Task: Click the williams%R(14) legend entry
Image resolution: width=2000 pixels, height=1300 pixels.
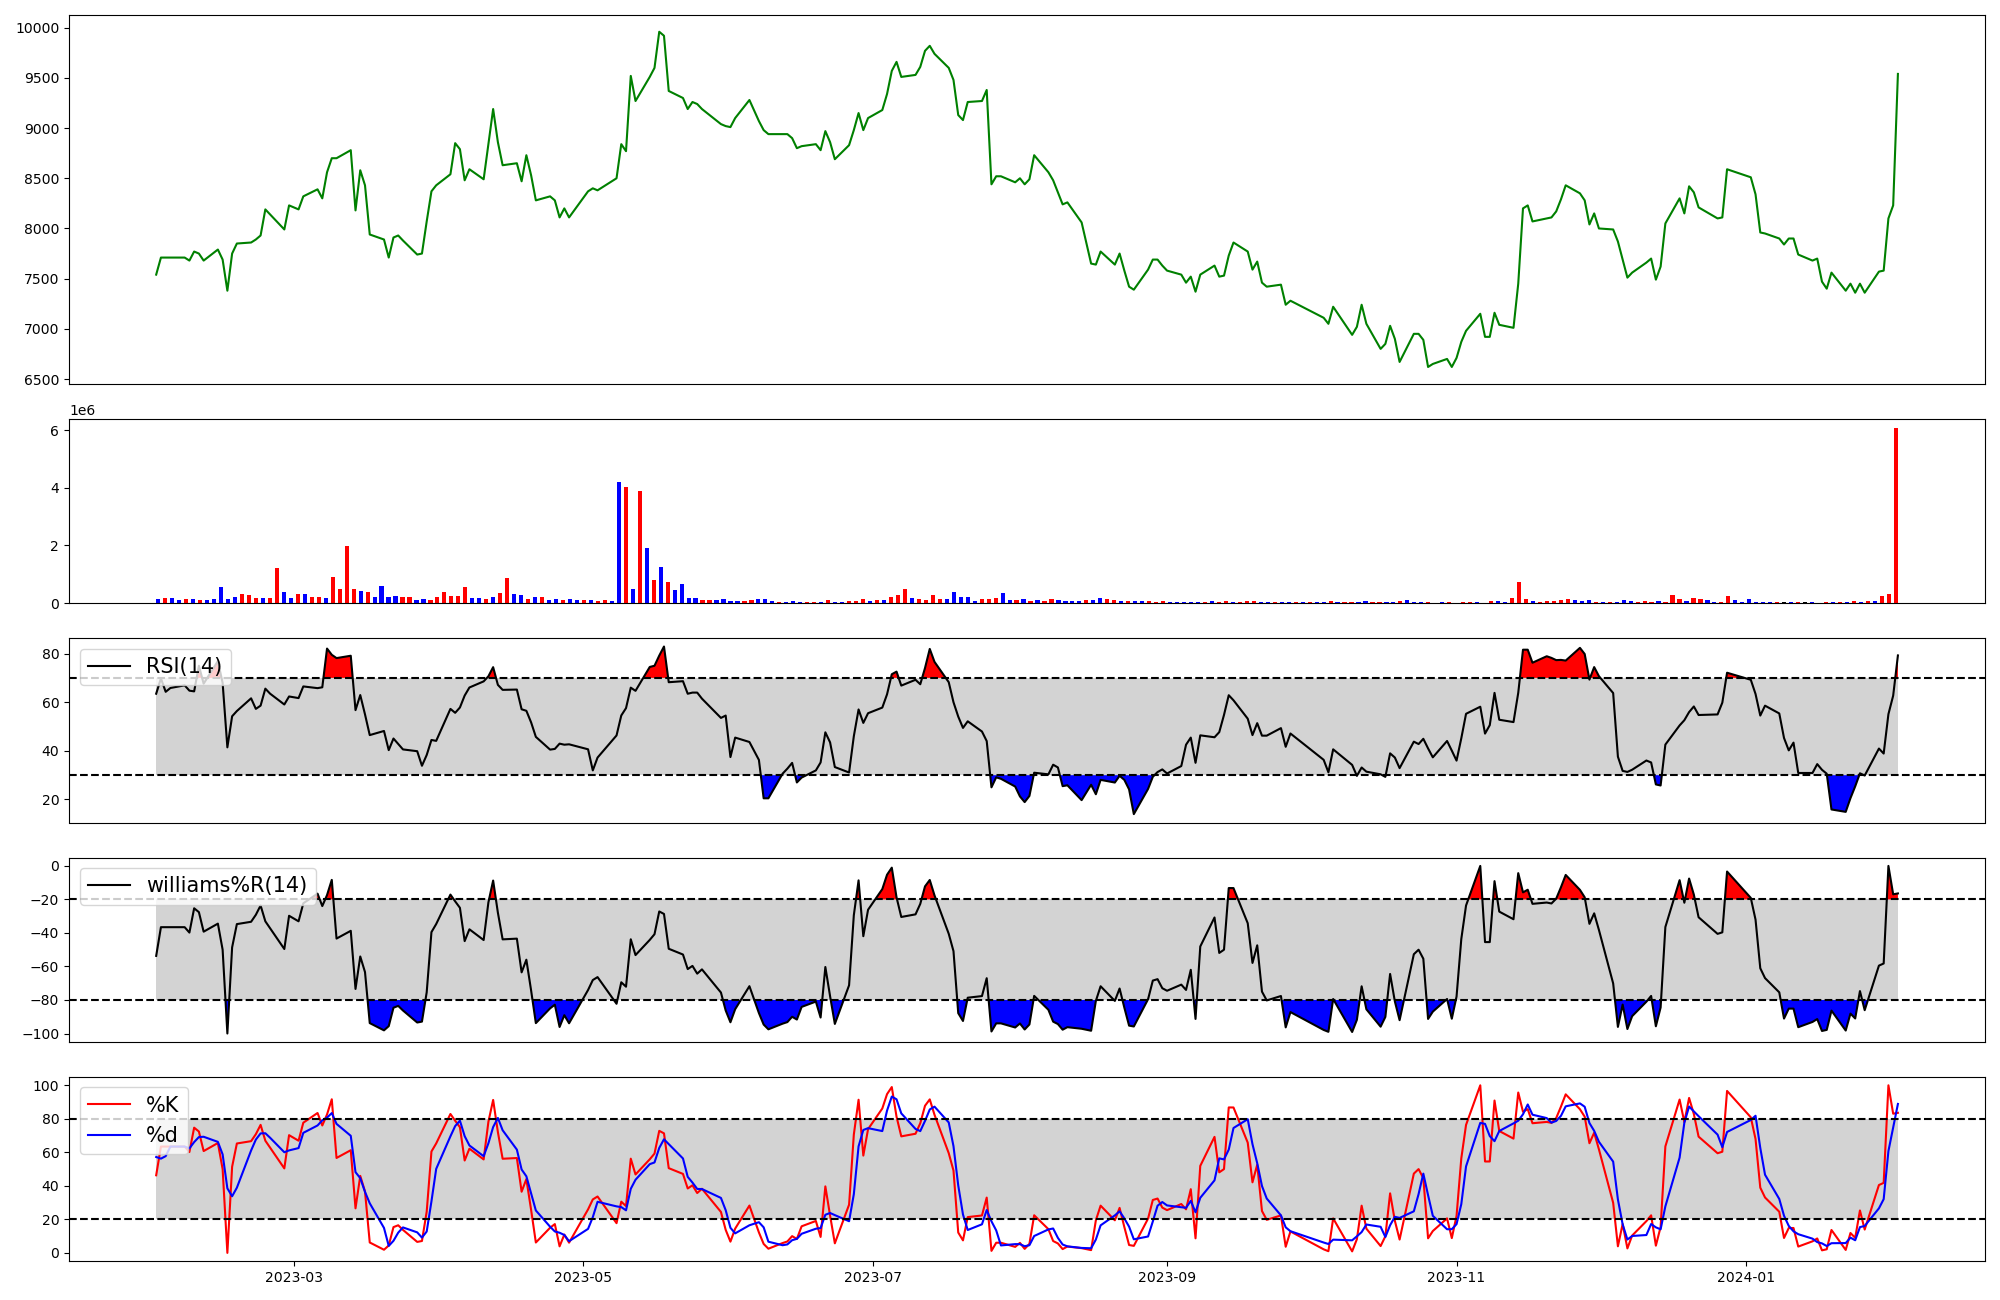Action: point(198,885)
